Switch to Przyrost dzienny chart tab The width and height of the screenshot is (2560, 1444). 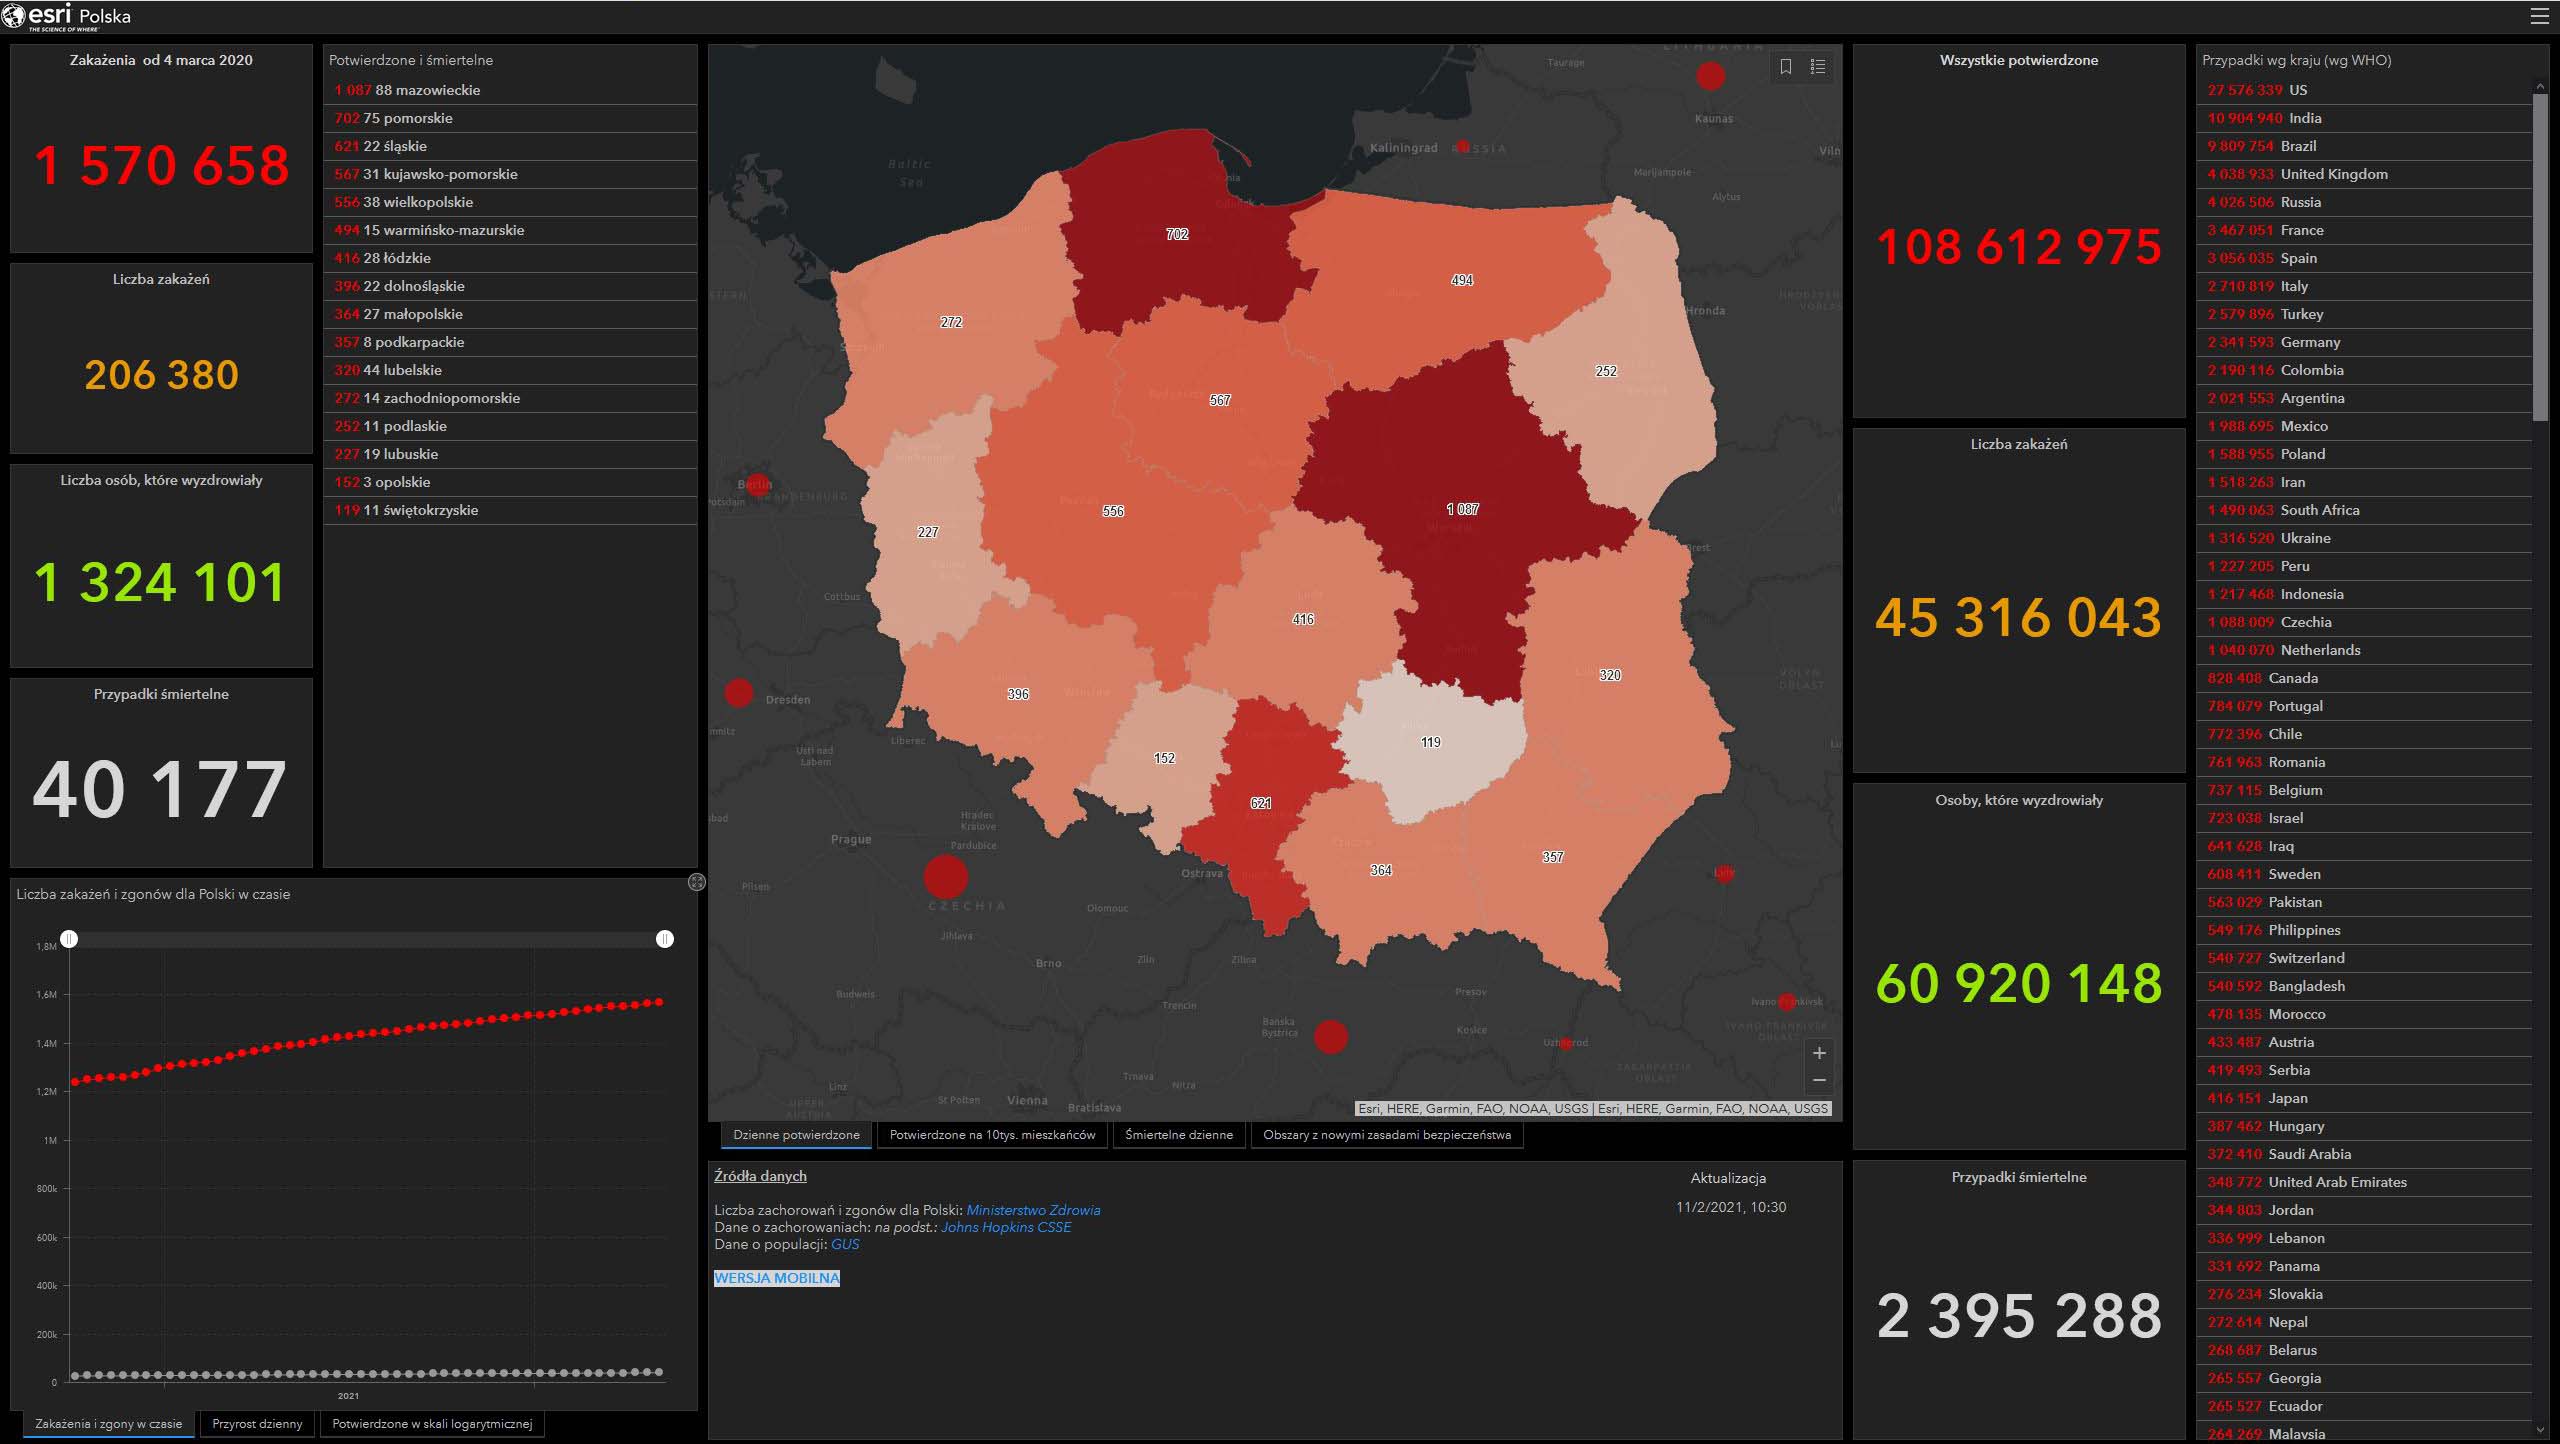pyautogui.click(x=257, y=1423)
